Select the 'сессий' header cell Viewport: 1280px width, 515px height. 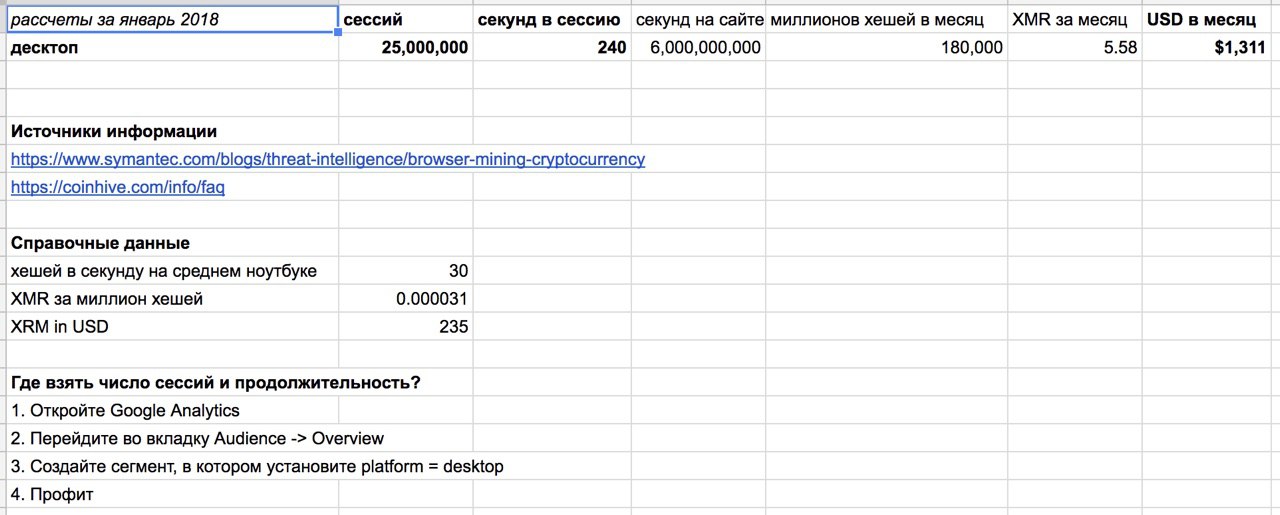[406, 19]
